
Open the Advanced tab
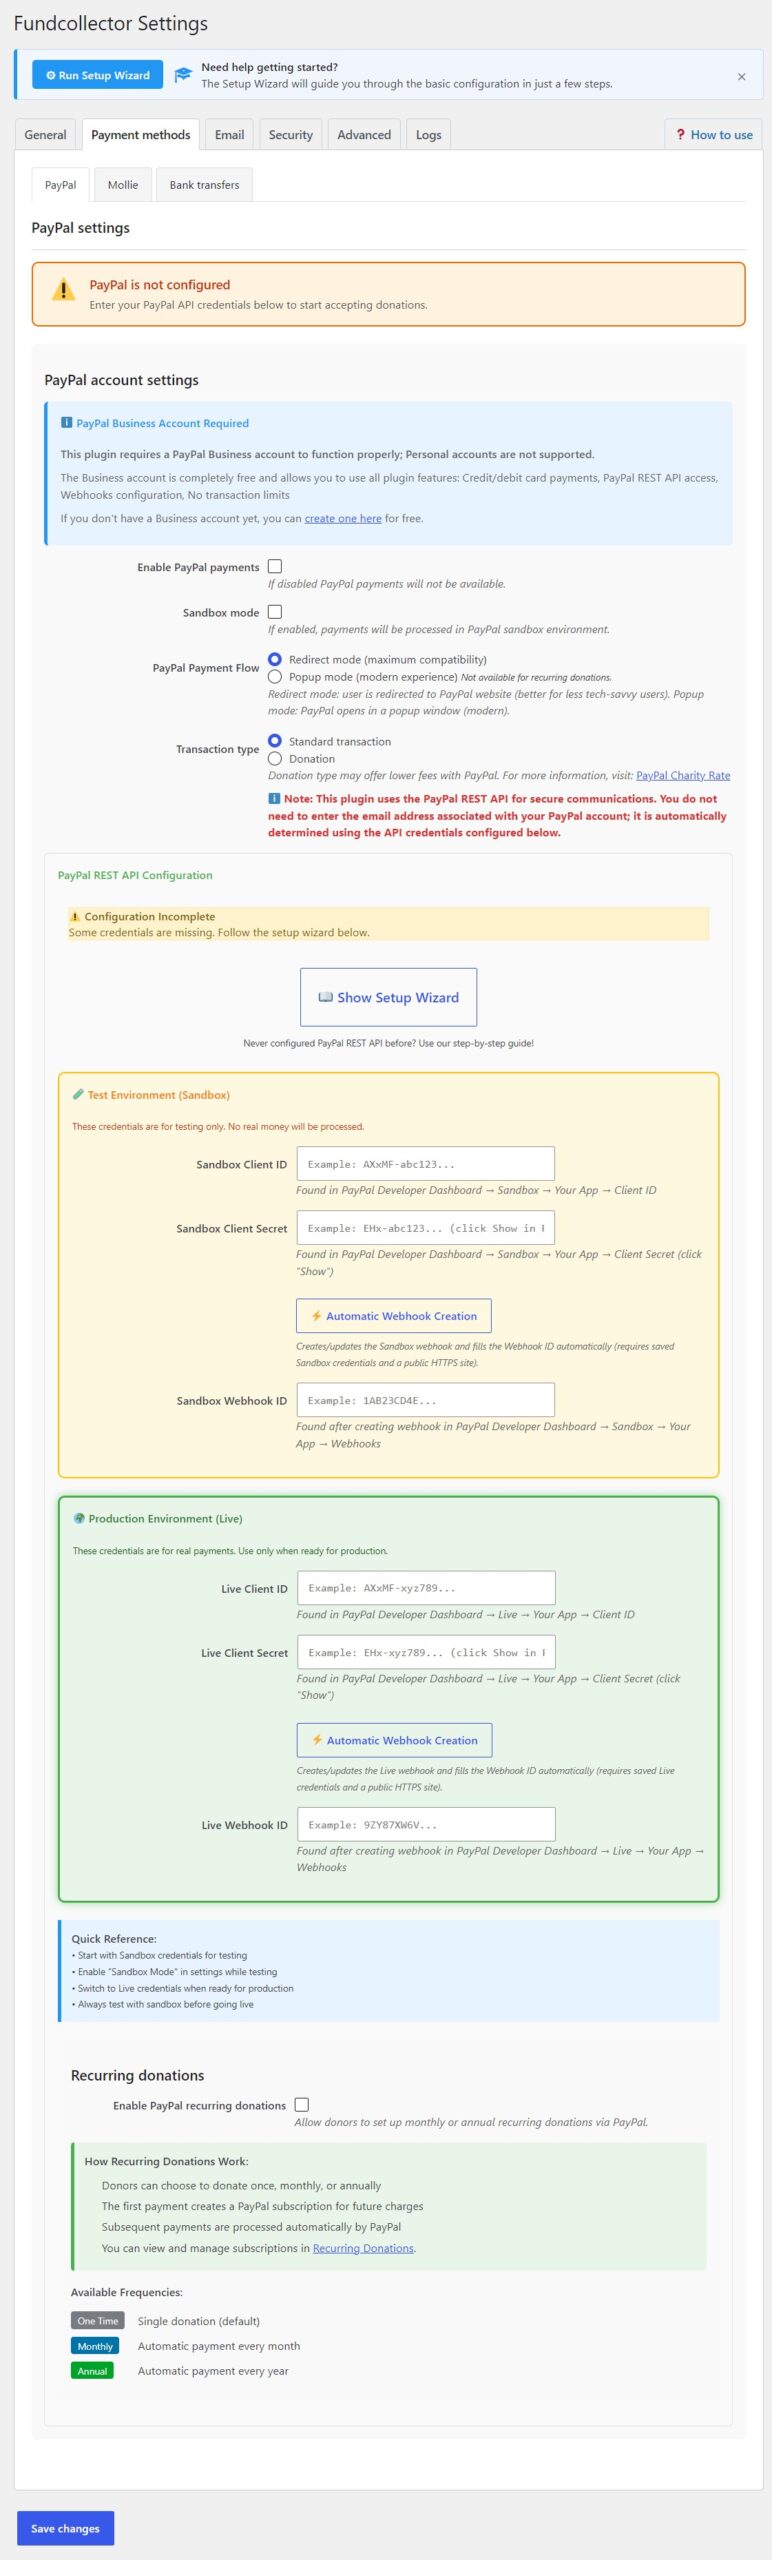point(364,135)
